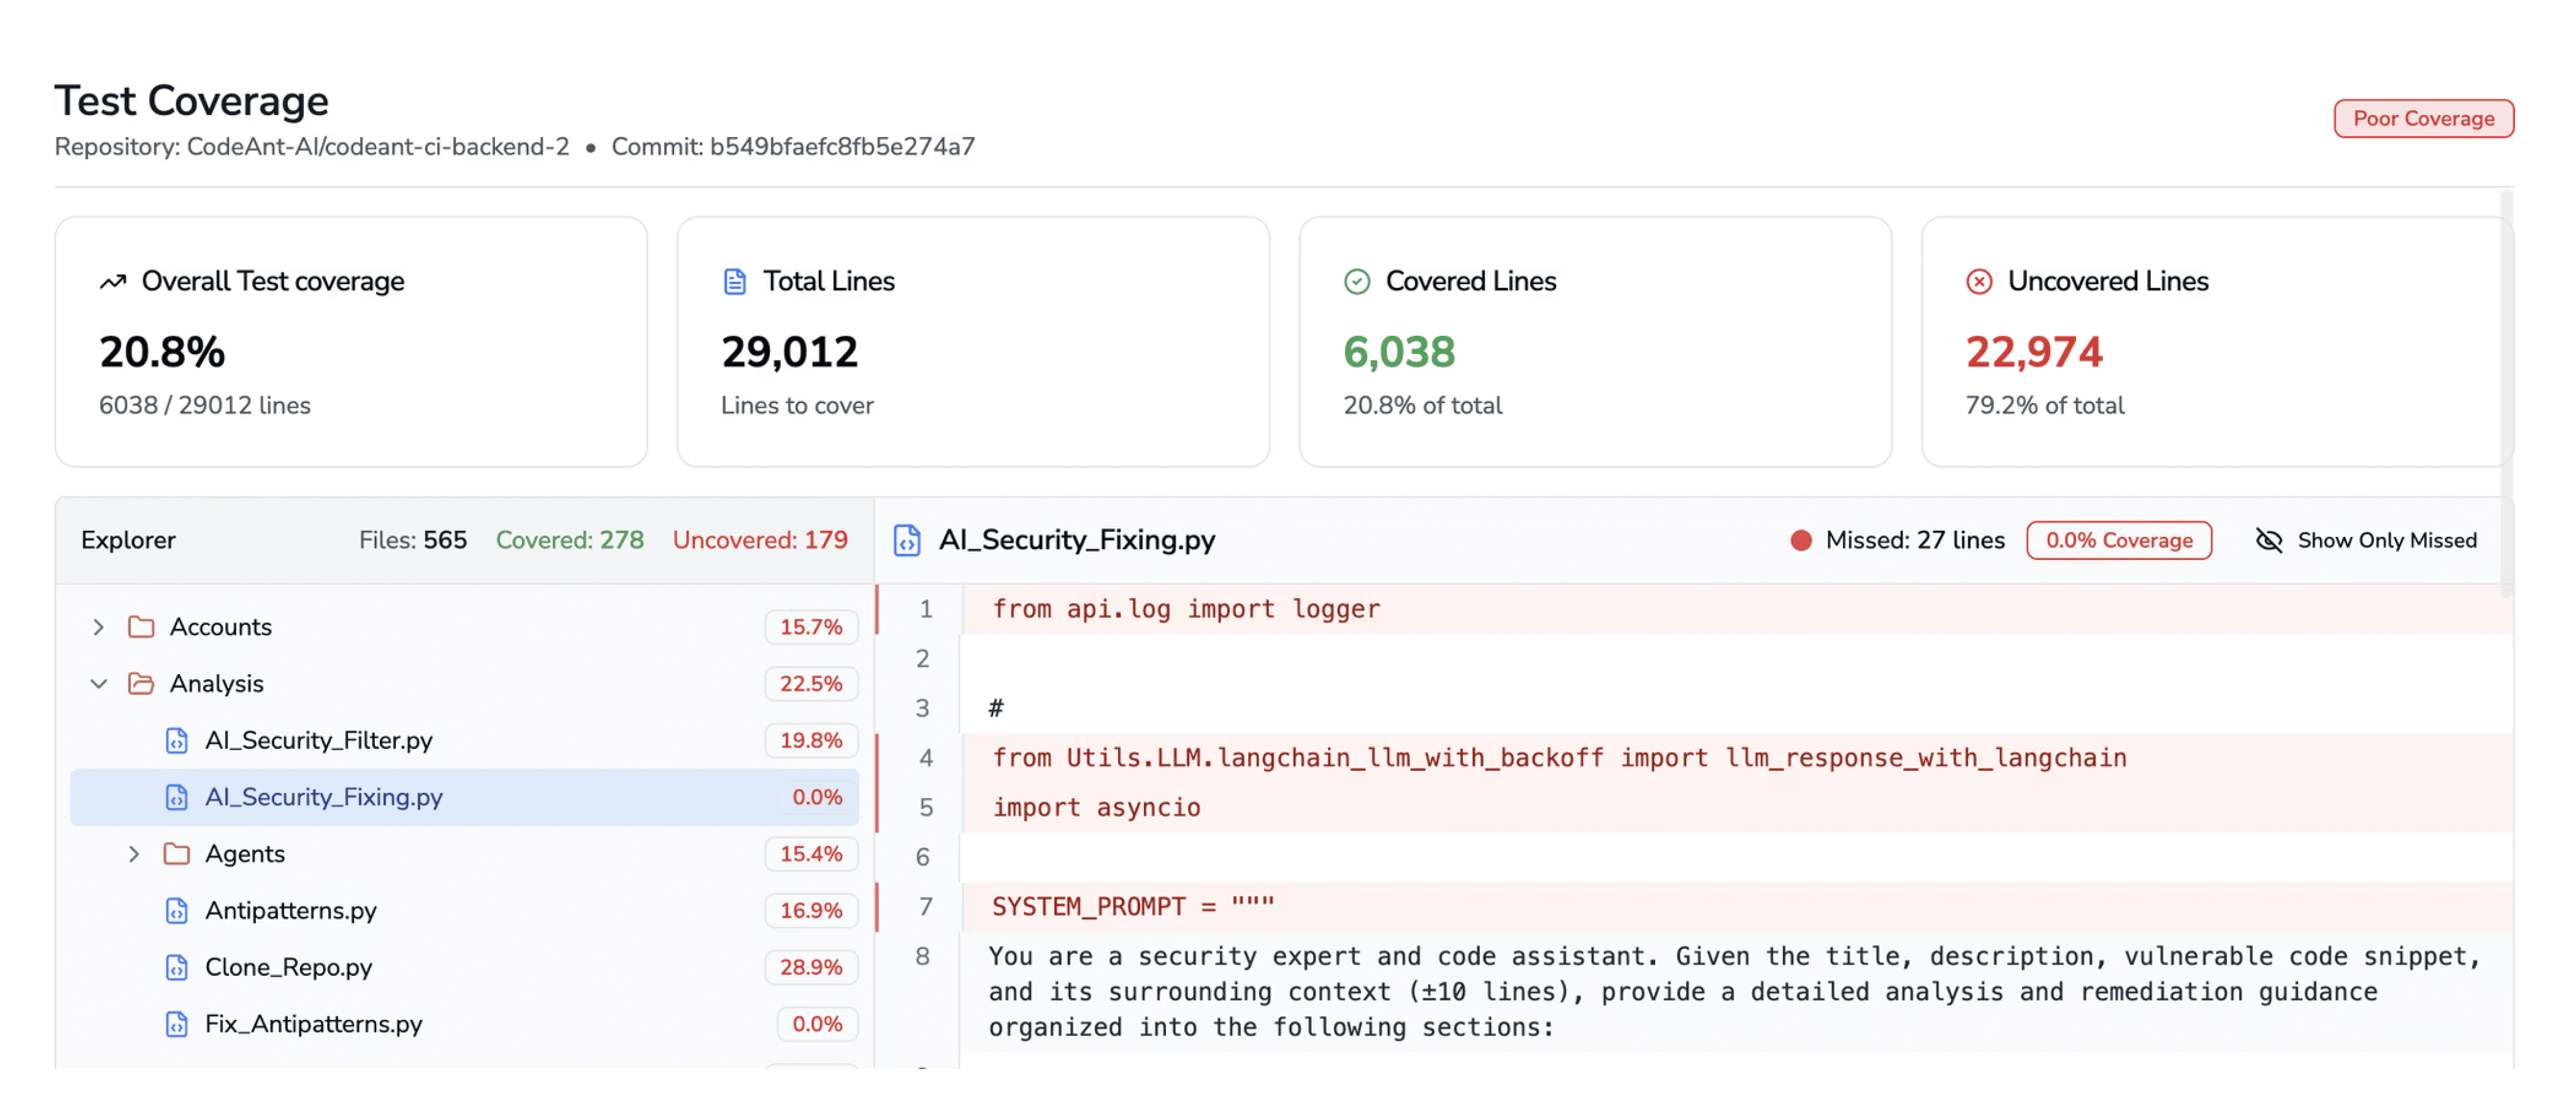Viewport: 2576px width, 1113px height.
Task: Click the 19.8% badge on AI_Security_Filter.py
Action: (x=811, y=741)
